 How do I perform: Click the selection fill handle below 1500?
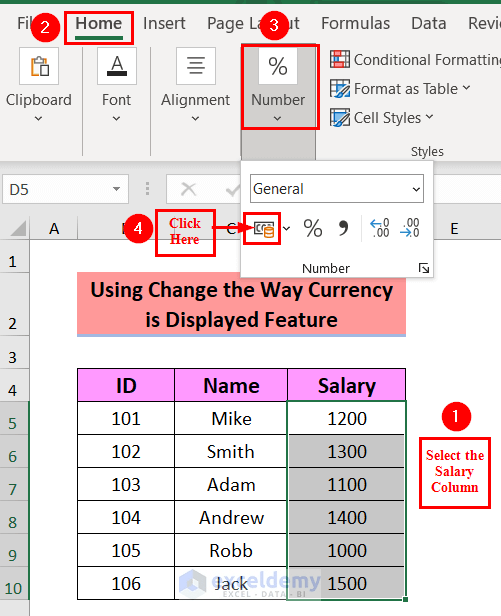[x=406, y=599]
